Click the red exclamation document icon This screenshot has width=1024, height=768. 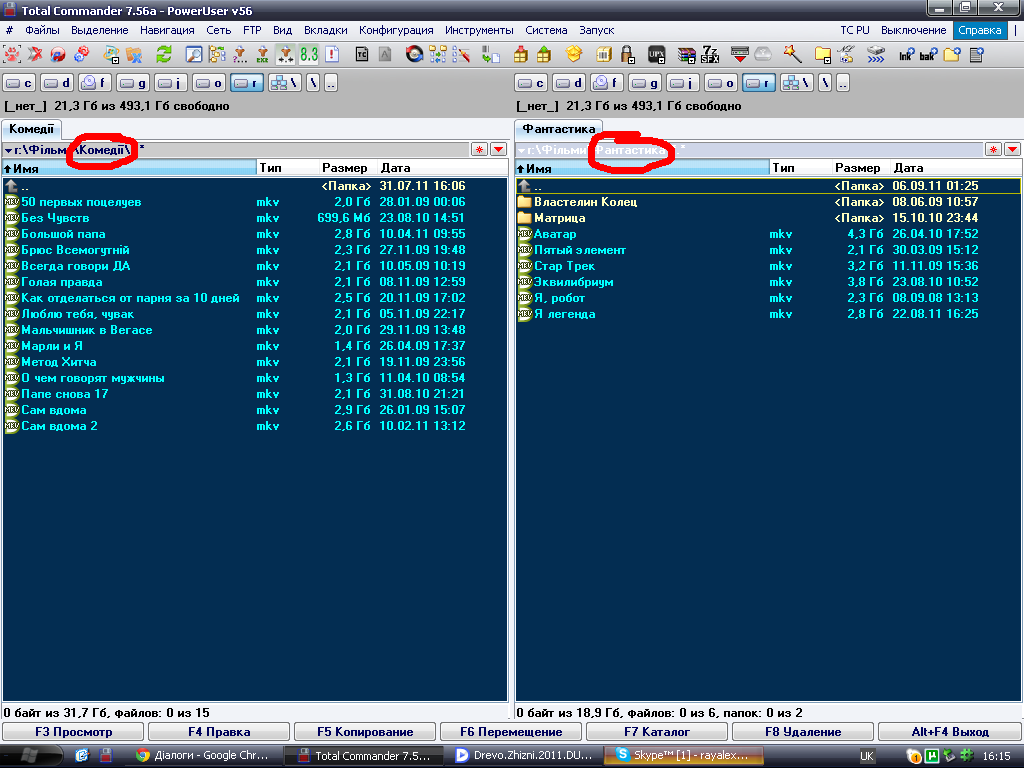click(x=332, y=54)
